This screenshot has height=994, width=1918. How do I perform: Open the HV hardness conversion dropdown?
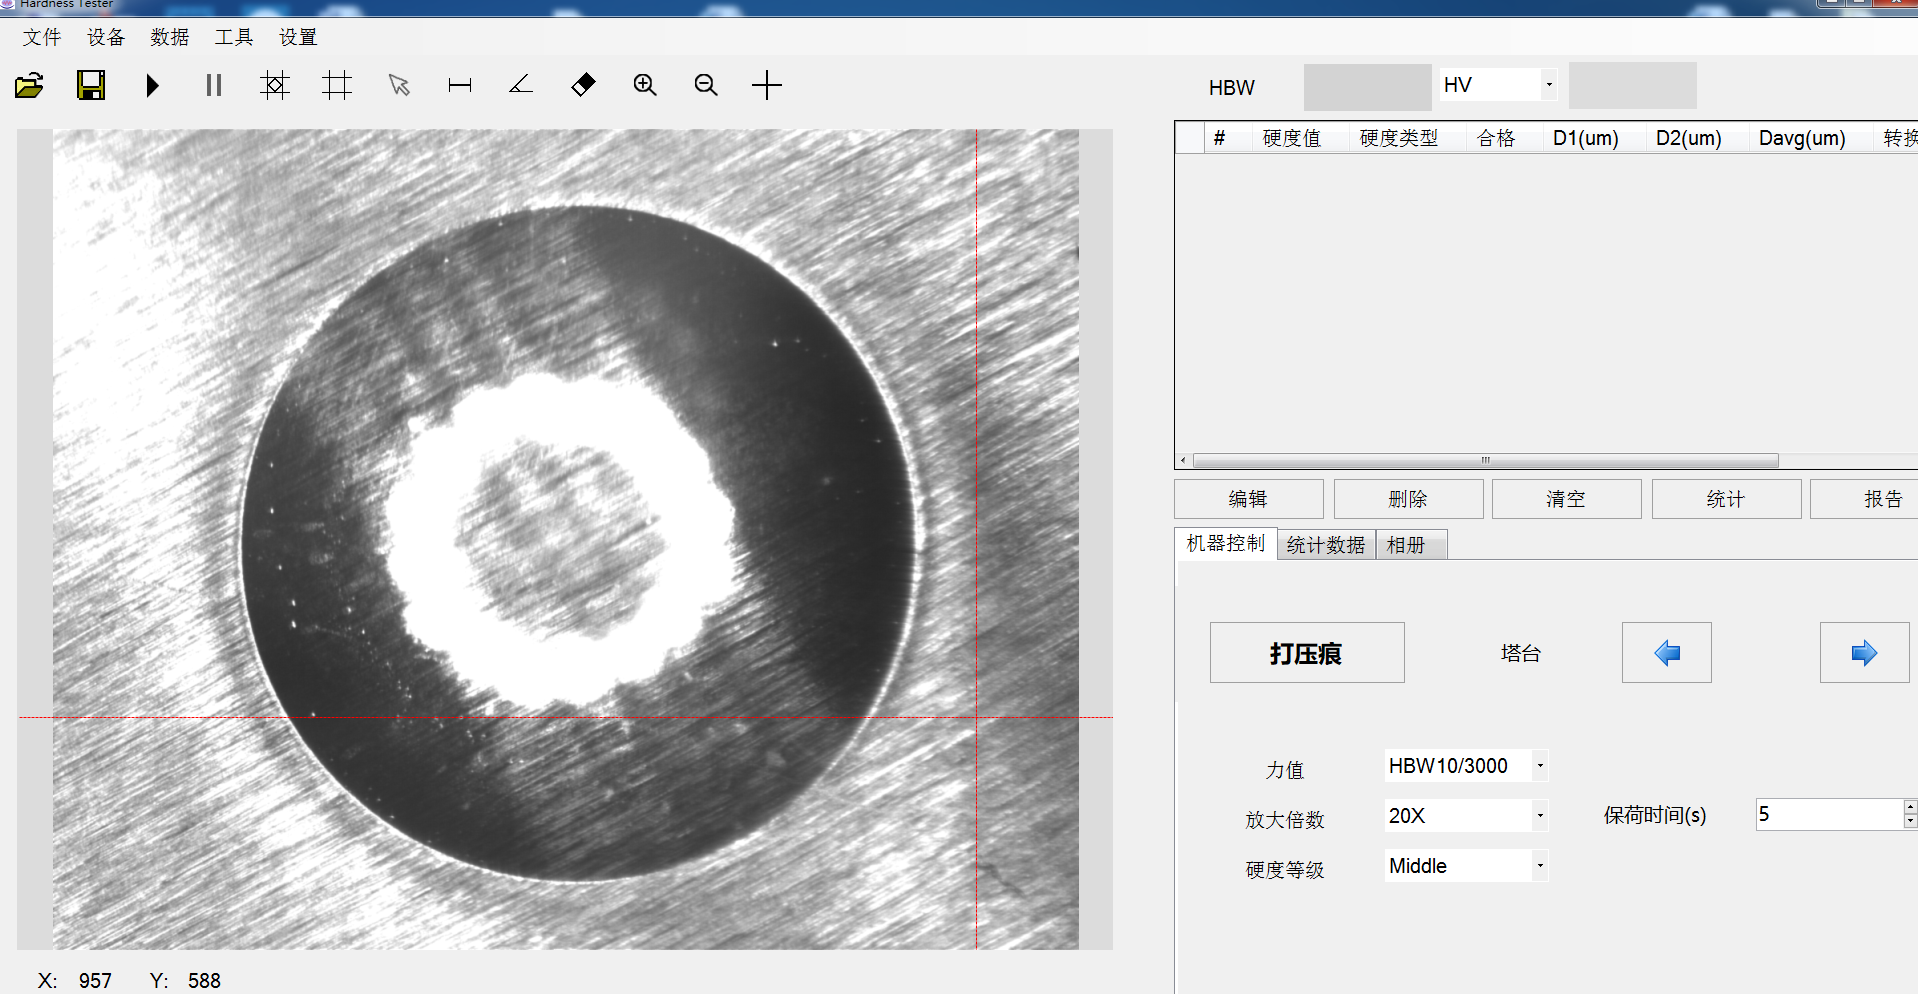pos(1548,85)
